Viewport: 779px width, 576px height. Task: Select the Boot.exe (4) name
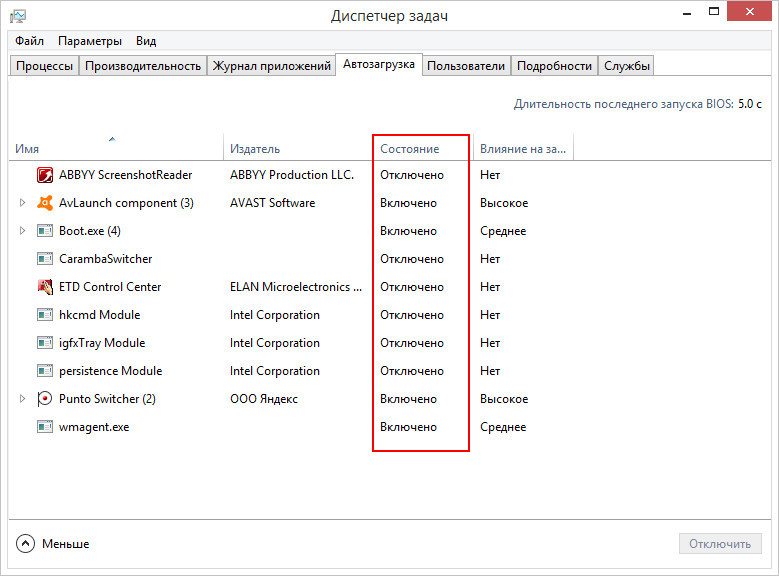pos(90,231)
